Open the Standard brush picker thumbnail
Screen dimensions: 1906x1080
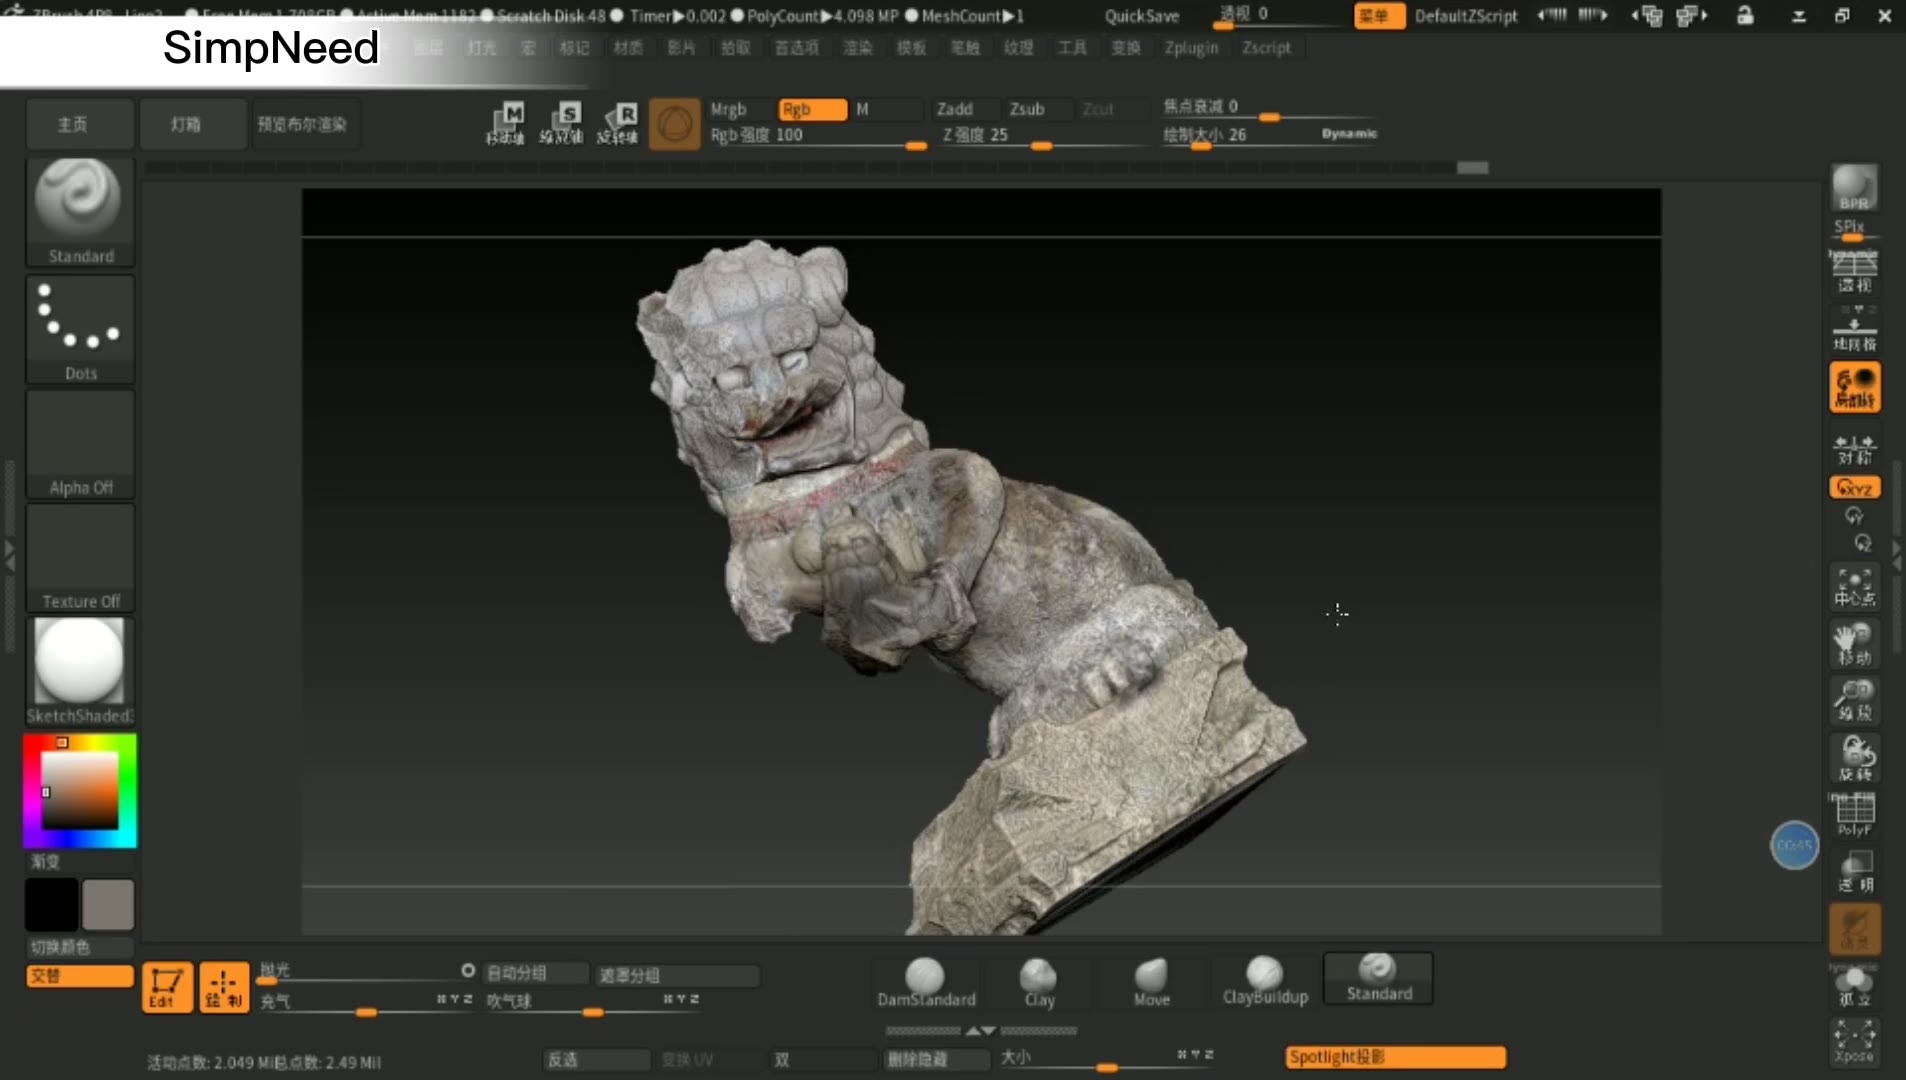(x=80, y=211)
